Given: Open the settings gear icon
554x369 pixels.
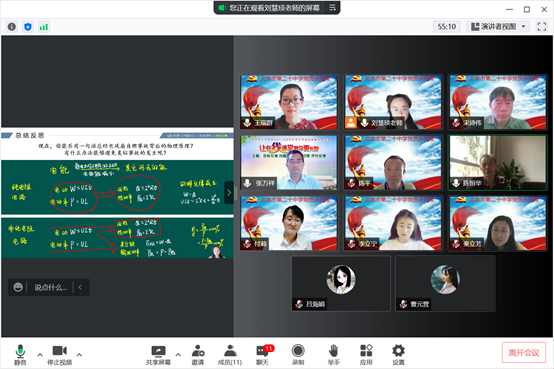Looking at the screenshot, I should tap(399, 355).
